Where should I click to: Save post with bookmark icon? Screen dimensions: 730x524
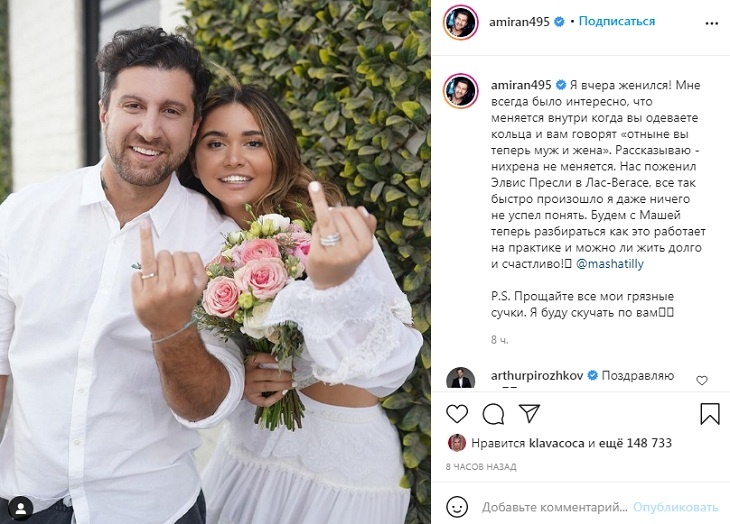pyautogui.click(x=710, y=413)
